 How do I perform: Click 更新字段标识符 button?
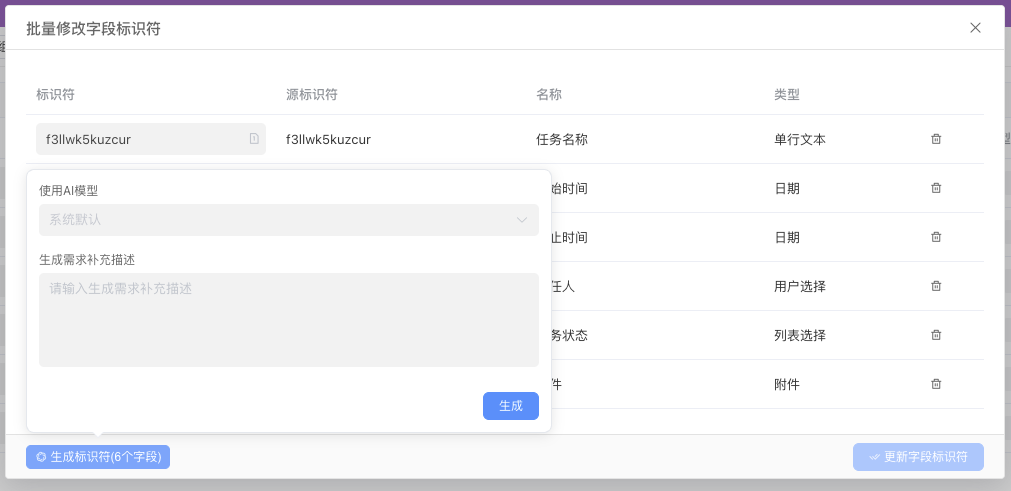(918, 457)
